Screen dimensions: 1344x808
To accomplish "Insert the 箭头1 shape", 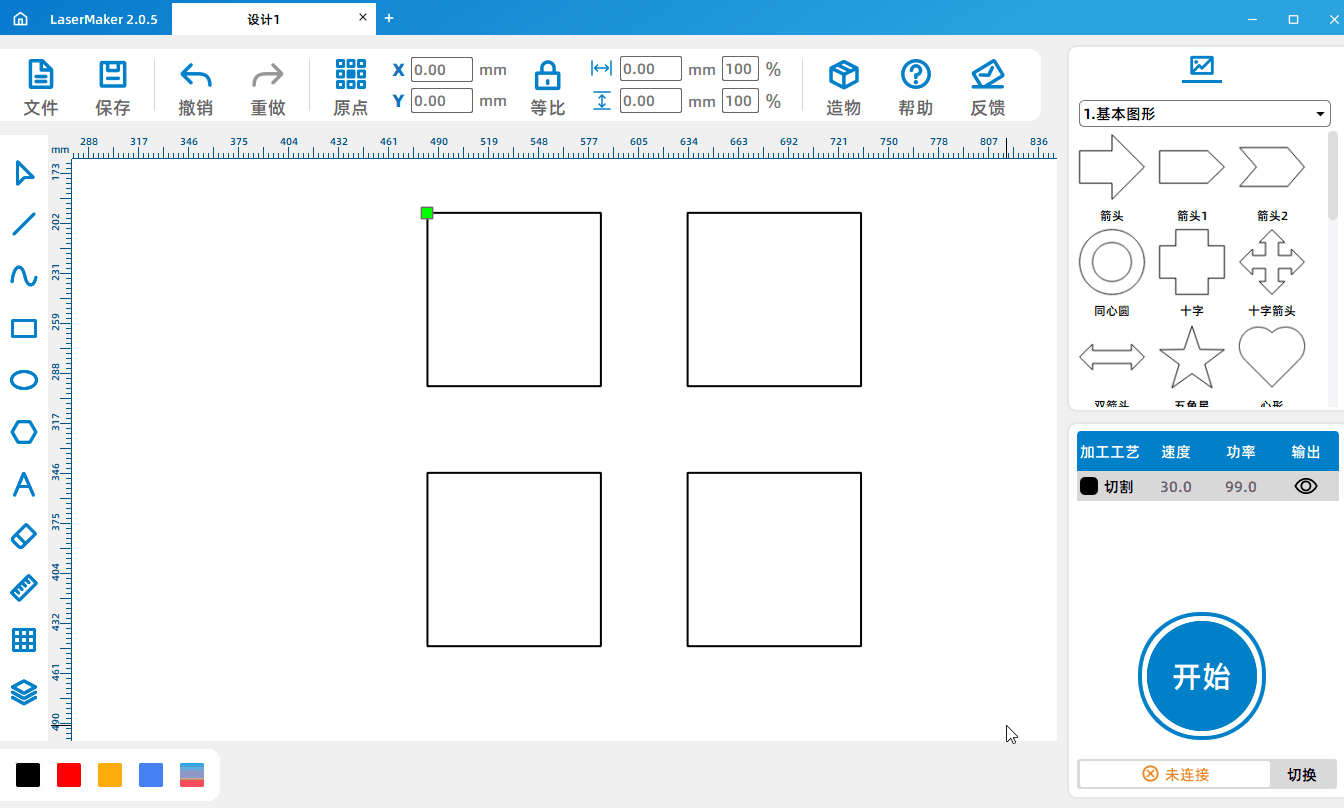I will [x=1192, y=167].
